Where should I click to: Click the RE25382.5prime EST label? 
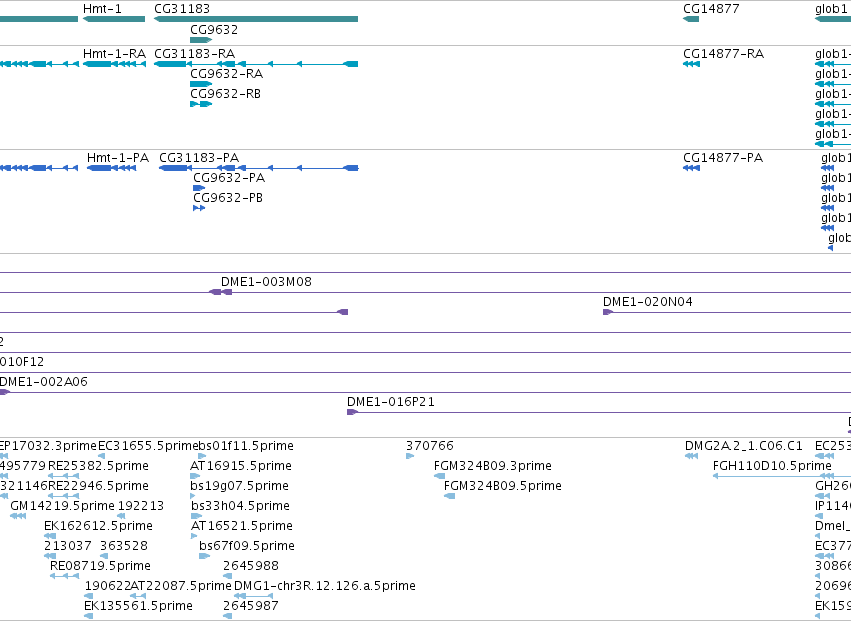pos(98,466)
